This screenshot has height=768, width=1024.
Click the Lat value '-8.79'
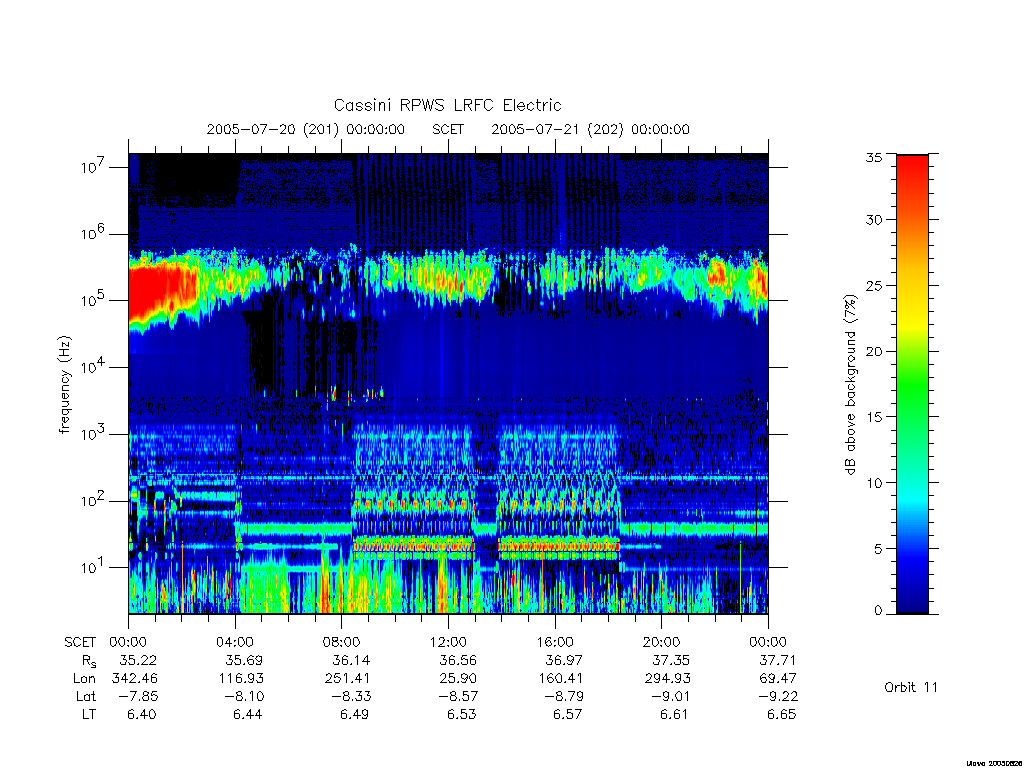pyautogui.click(x=564, y=696)
